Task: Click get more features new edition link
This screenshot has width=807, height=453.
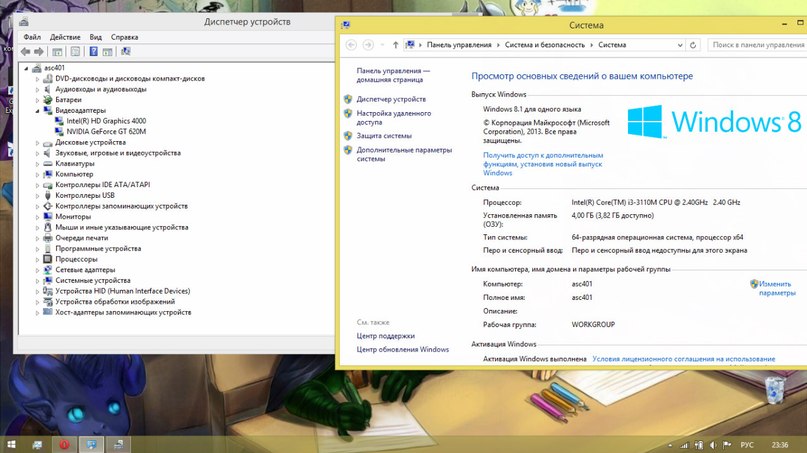Action: (x=543, y=164)
